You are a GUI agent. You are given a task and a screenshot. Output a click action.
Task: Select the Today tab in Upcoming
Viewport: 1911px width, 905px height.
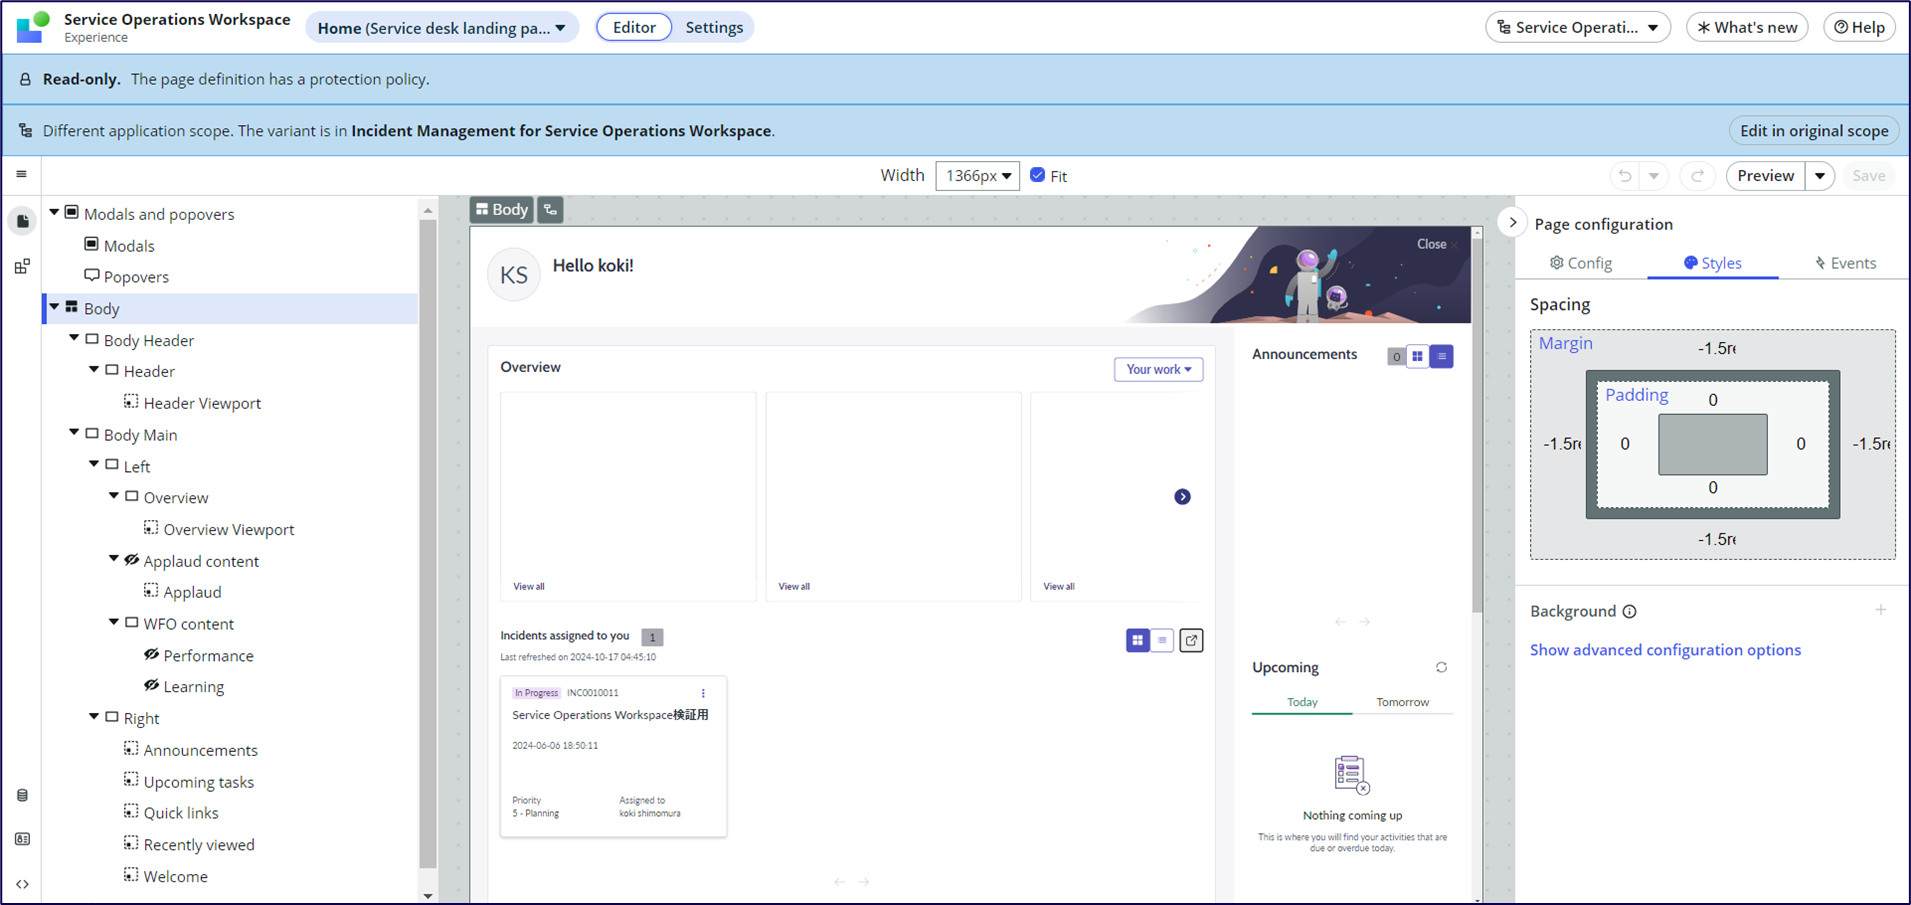click(x=1302, y=702)
